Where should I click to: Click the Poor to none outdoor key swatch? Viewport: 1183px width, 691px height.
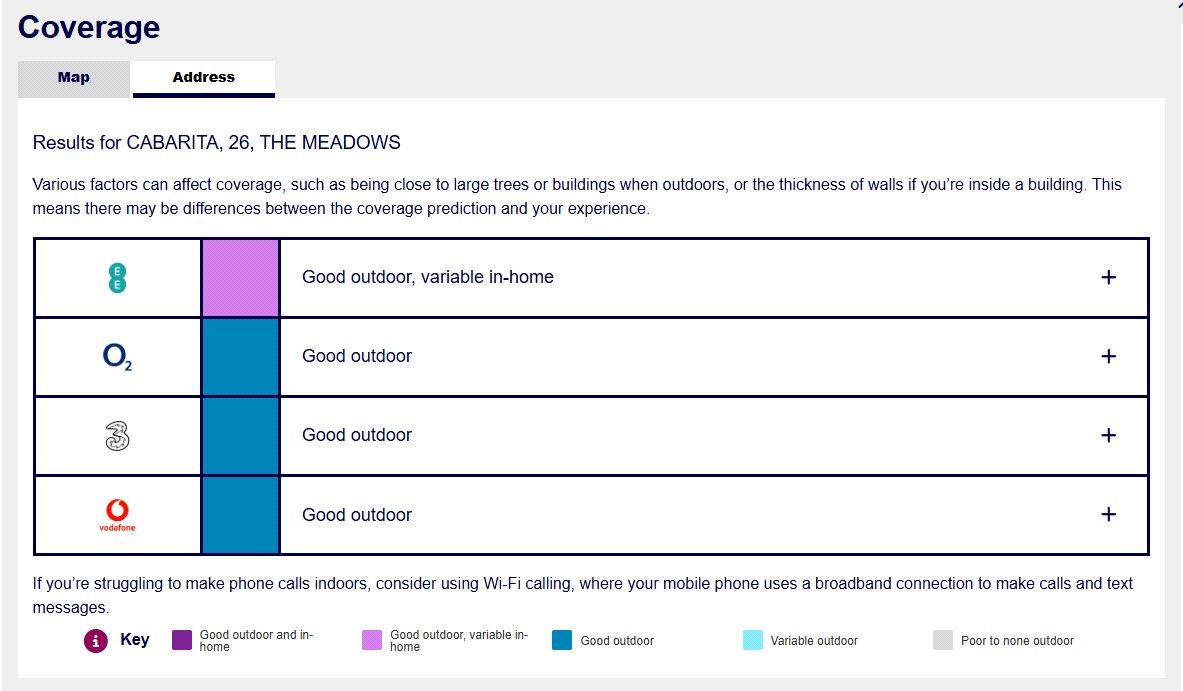[x=943, y=640]
